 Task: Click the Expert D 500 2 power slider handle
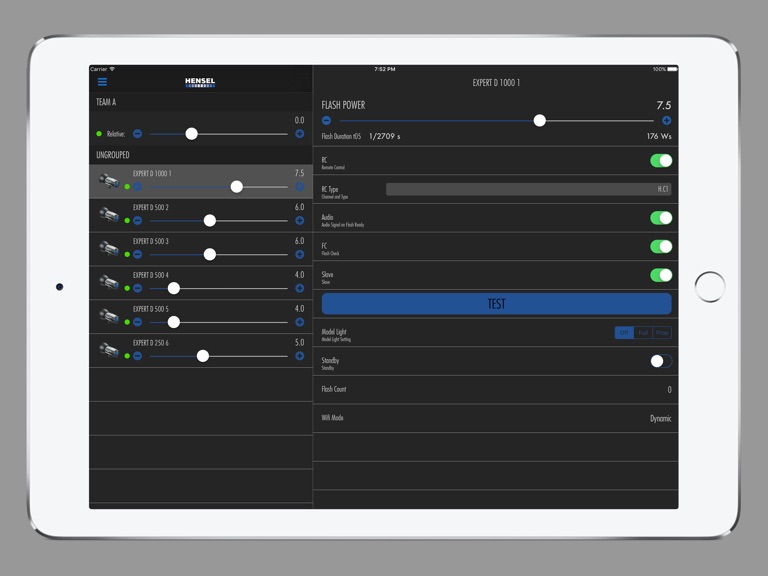(210, 220)
